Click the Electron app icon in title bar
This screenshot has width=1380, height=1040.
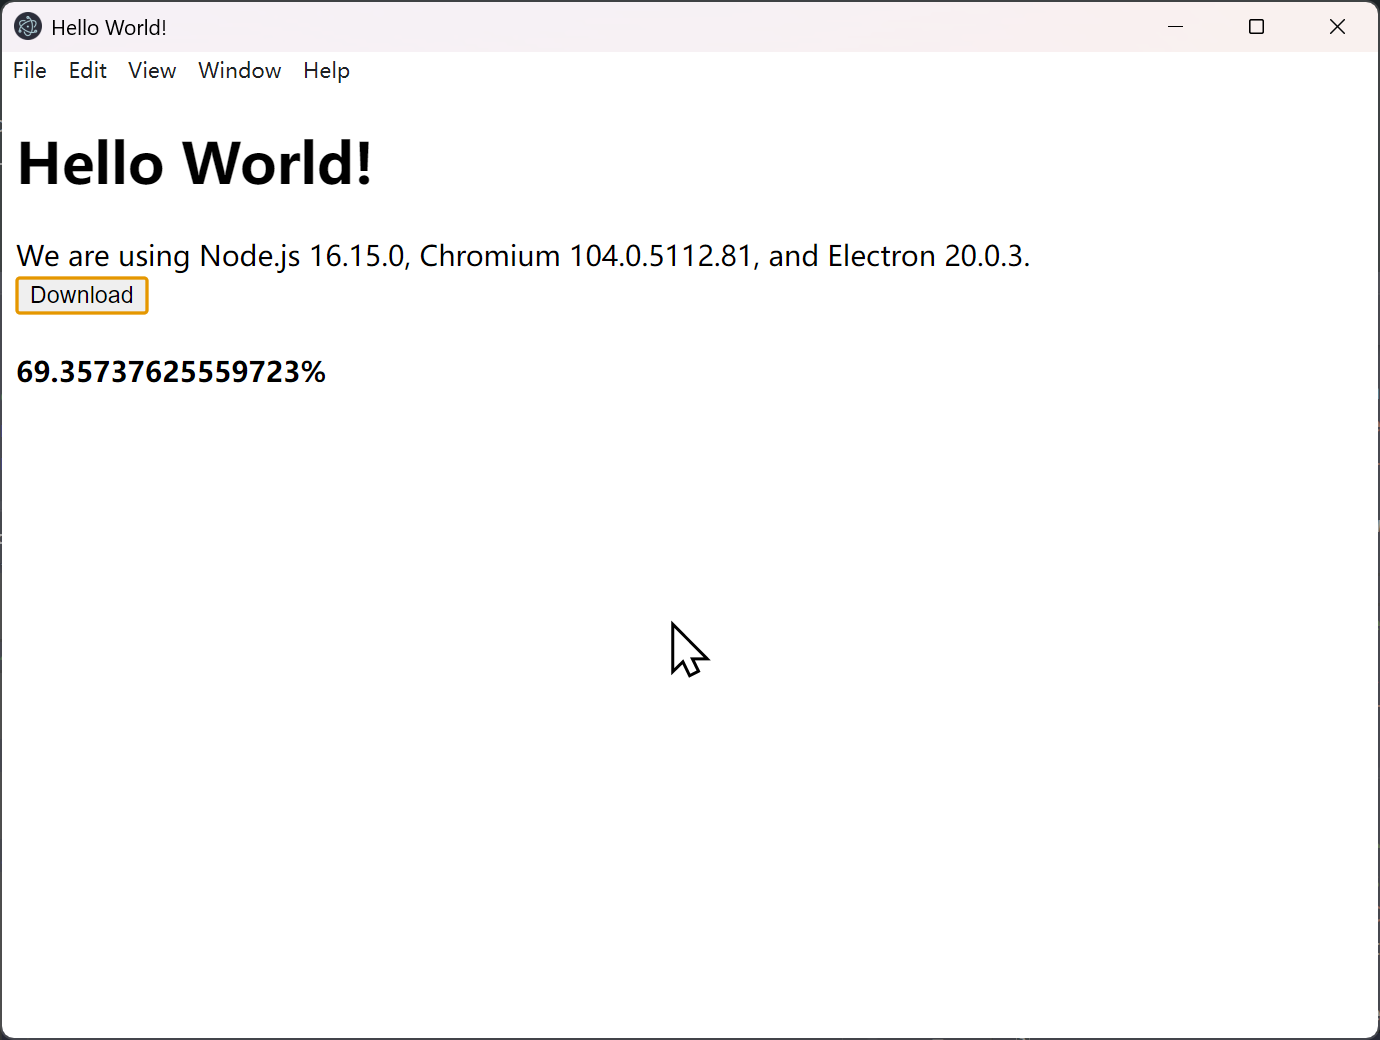click(28, 27)
